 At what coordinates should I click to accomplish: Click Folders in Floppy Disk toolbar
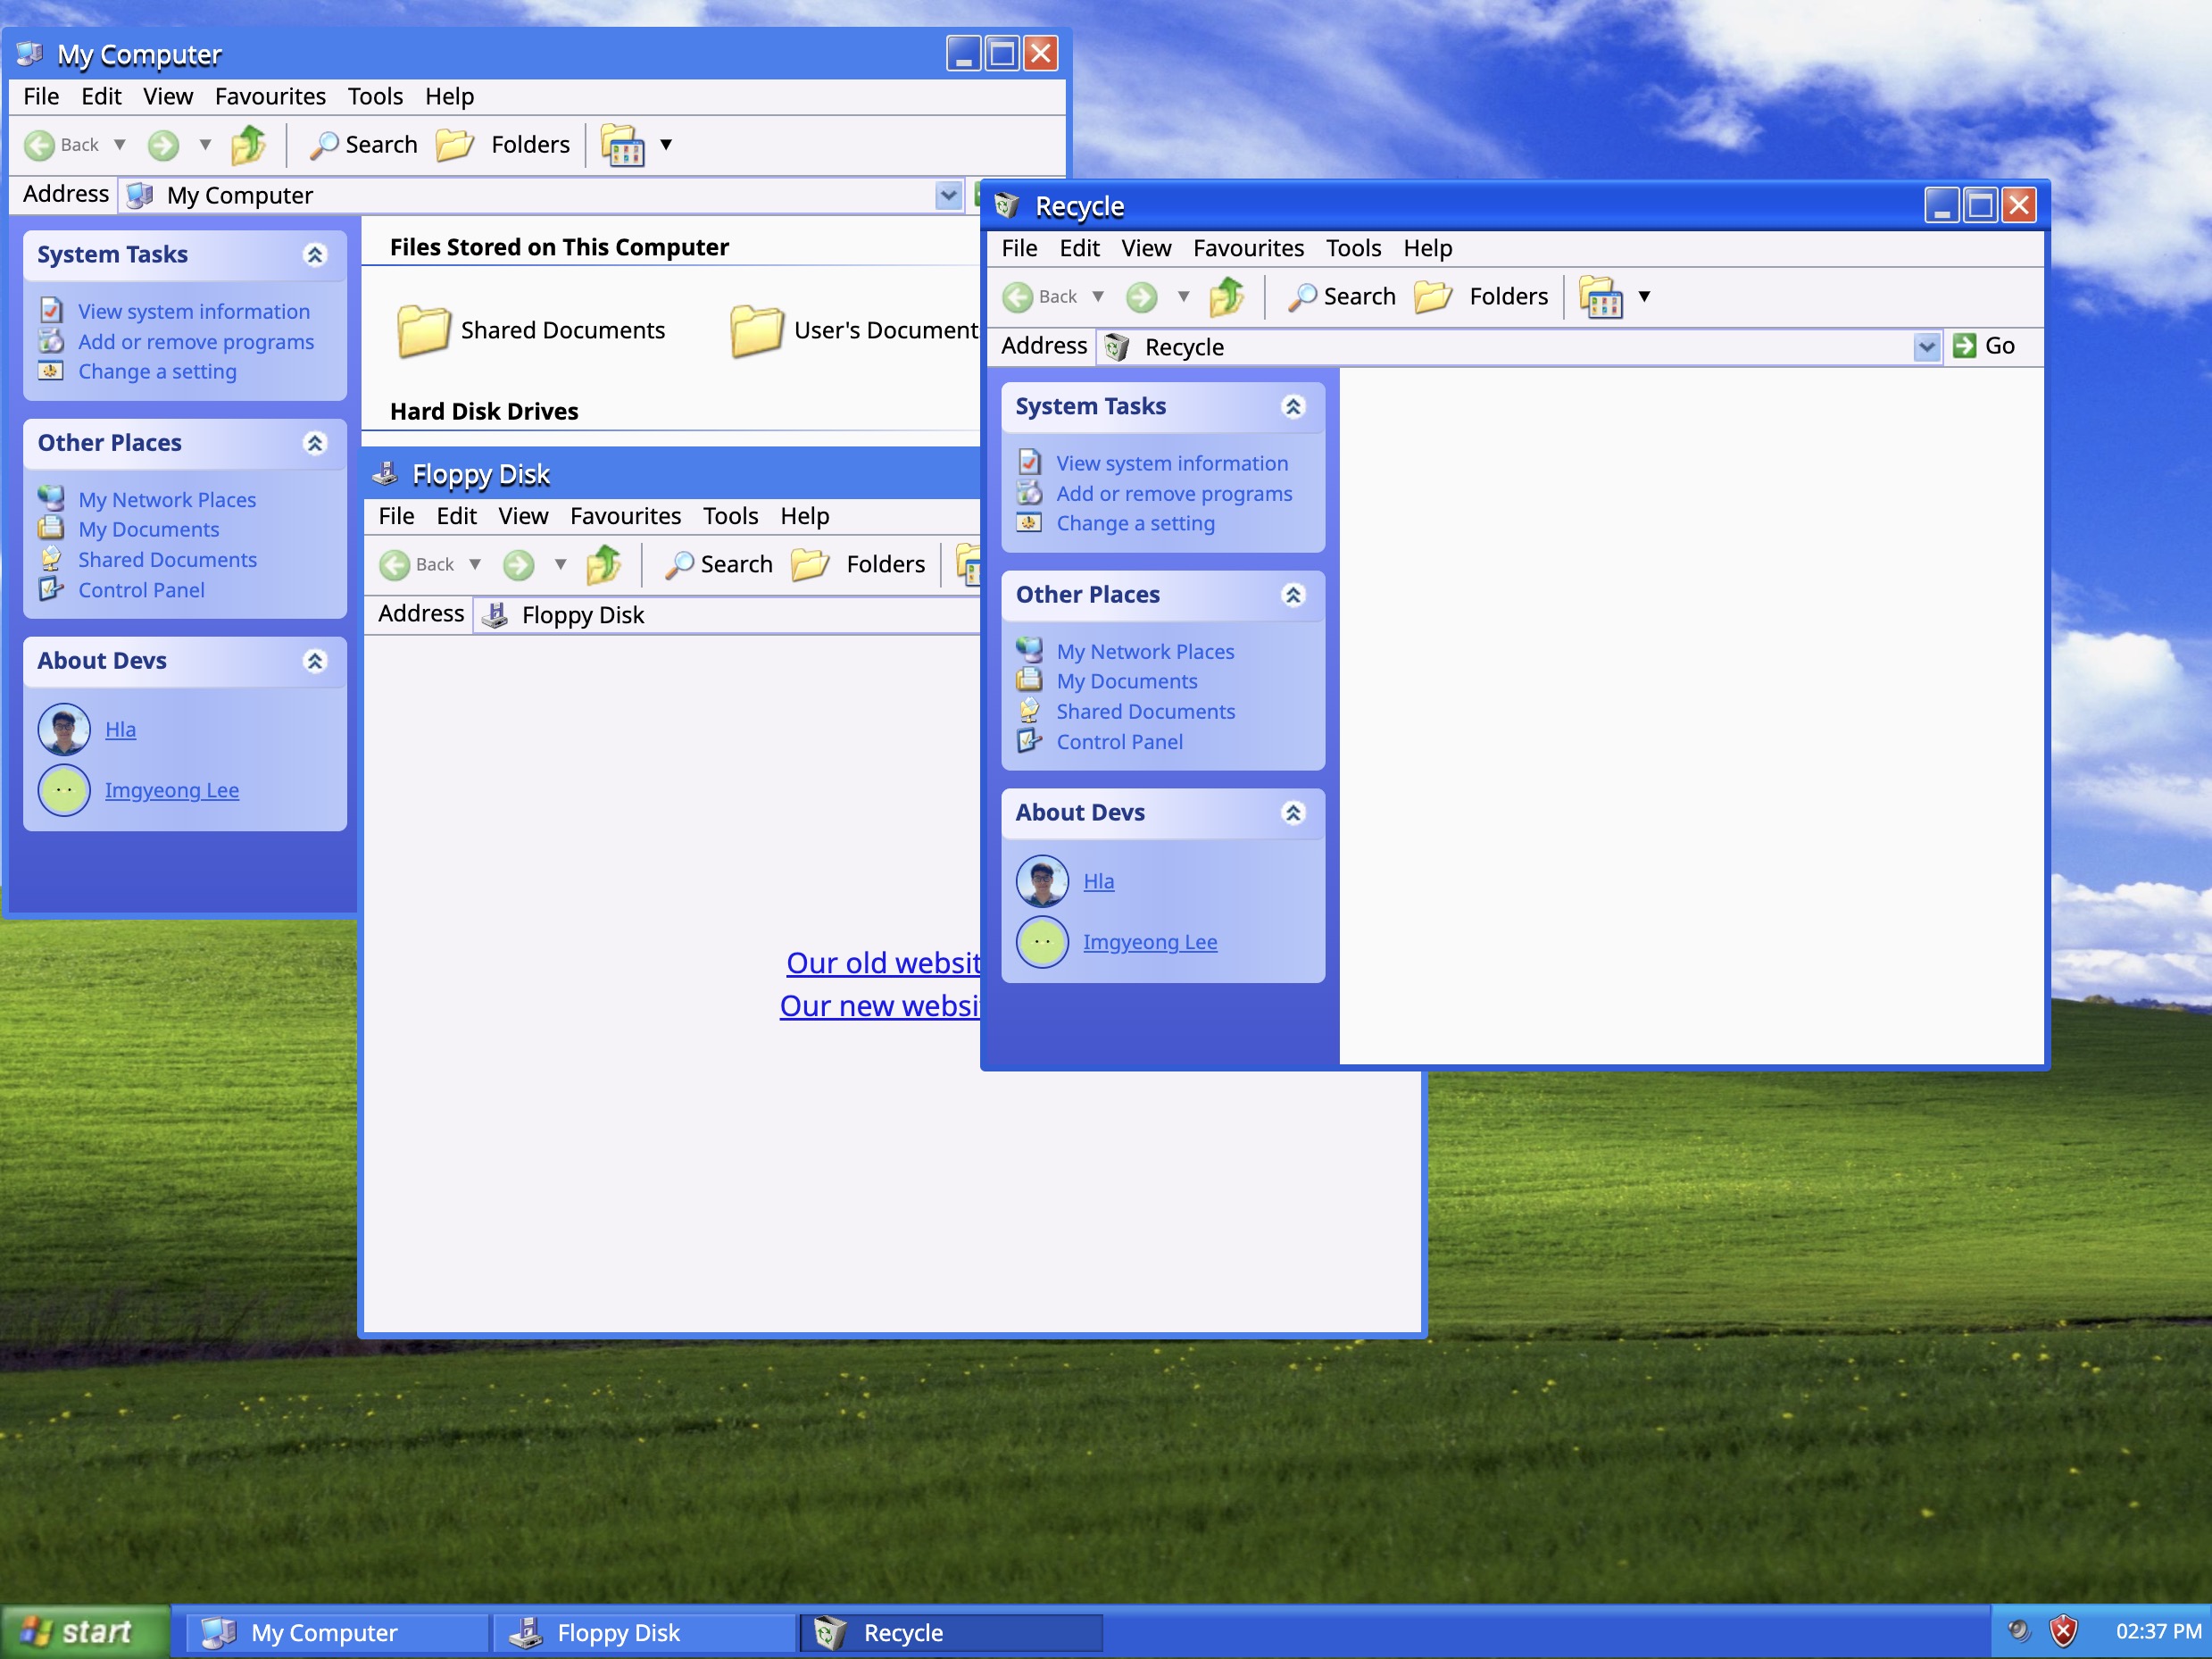(x=859, y=565)
